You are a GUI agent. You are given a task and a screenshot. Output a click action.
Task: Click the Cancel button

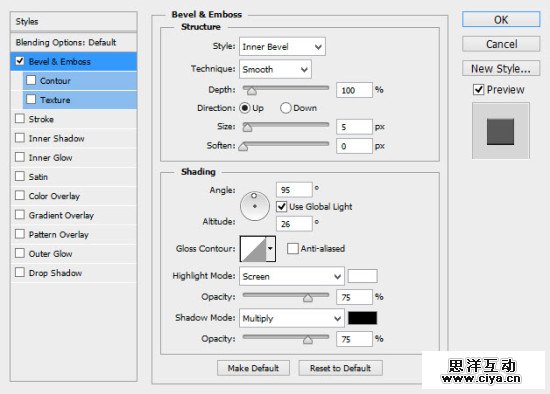coord(501,44)
